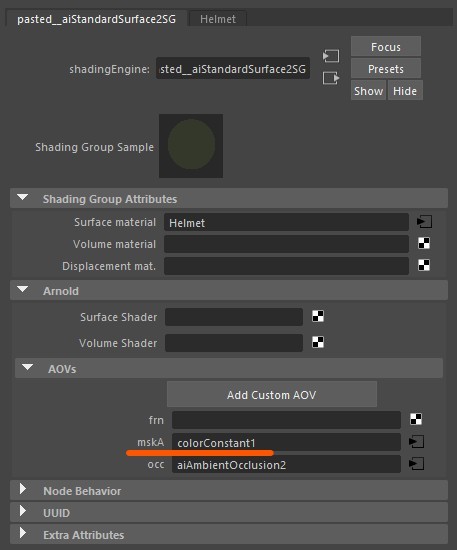Open aiAmbientOcclusion2 via occ connection icon

click(x=416, y=464)
